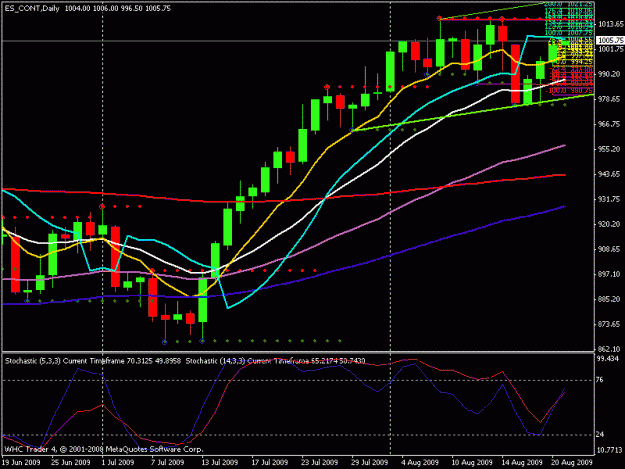The height and width of the screenshot is (469, 625).
Task: Click the 862.10 price axis label
Action: tap(609, 349)
